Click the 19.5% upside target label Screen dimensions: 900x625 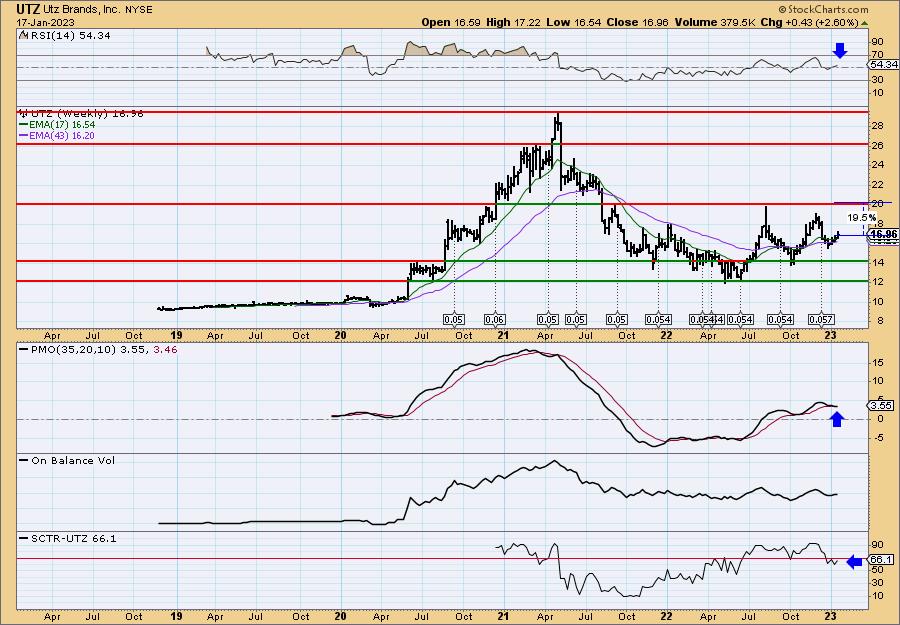pos(862,218)
